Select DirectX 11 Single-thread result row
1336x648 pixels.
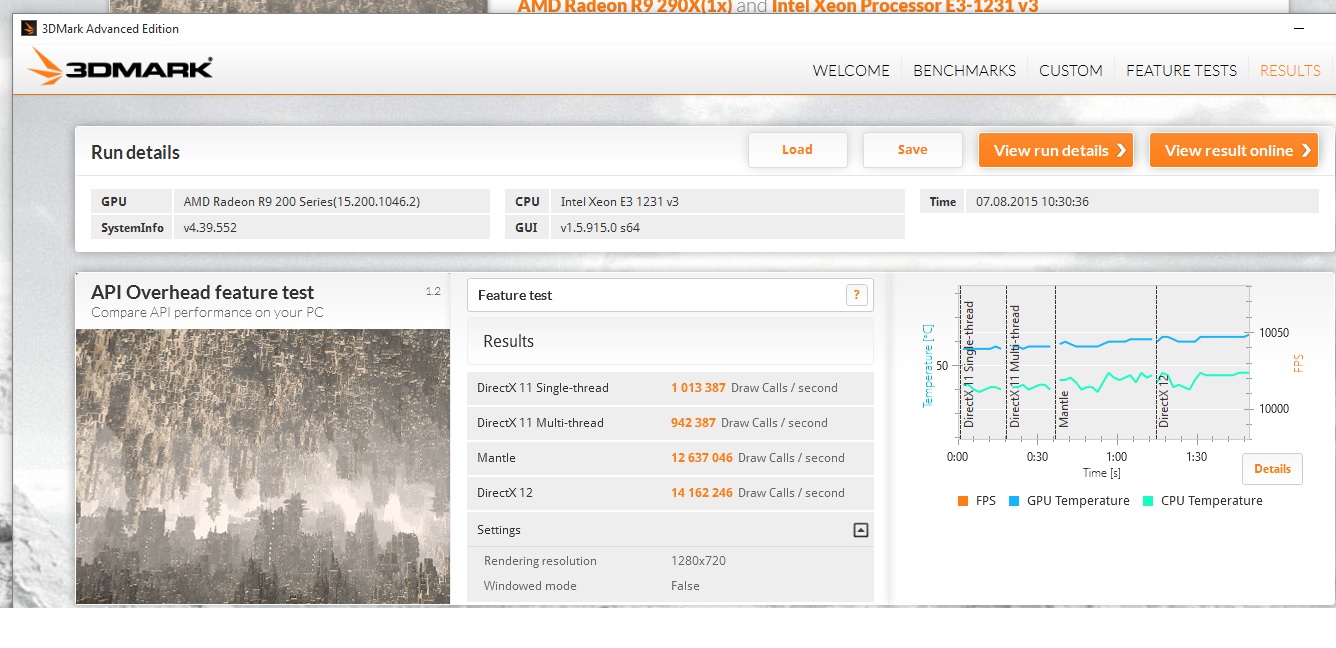click(670, 388)
